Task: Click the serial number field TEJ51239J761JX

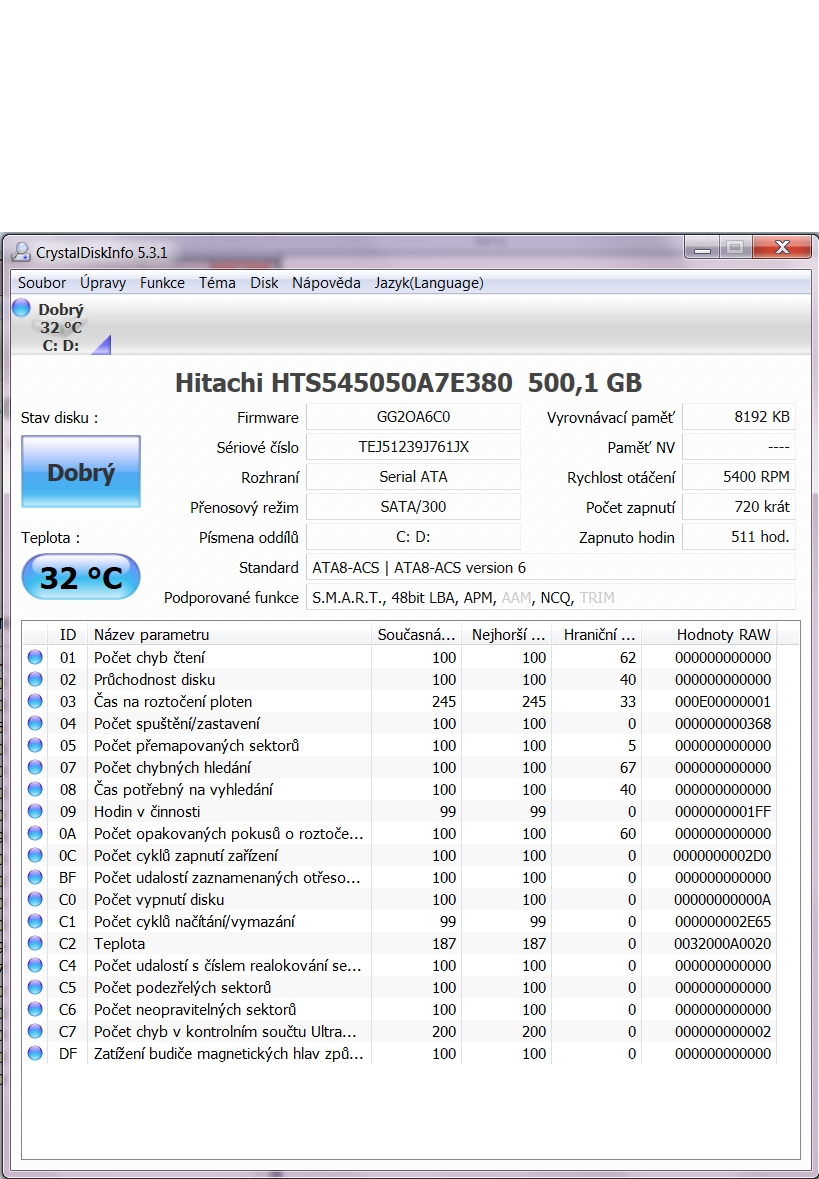Action: tap(414, 447)
